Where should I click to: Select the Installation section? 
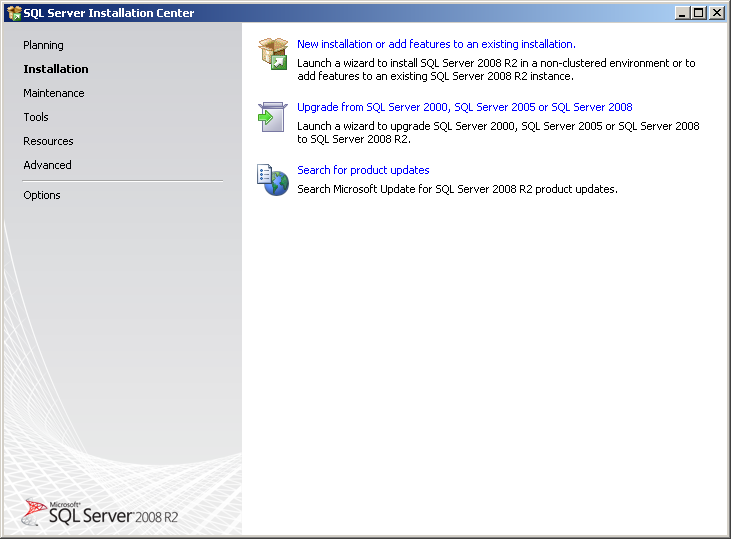56,69
